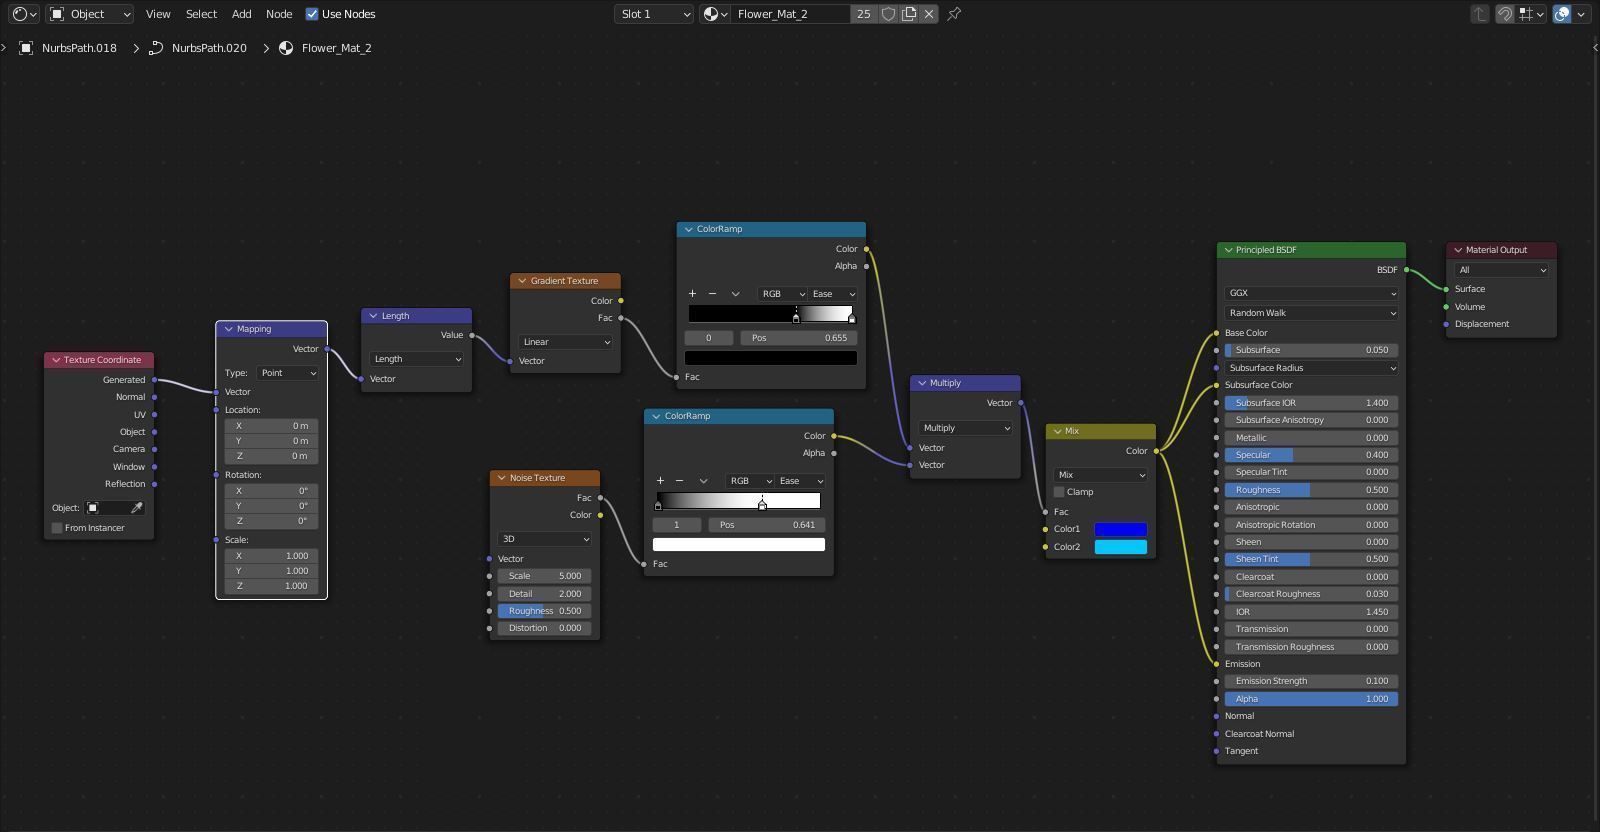
Task: Uncheck the Use Nodes checkbox
Action: pyautogui.click(x=312, y=14)
